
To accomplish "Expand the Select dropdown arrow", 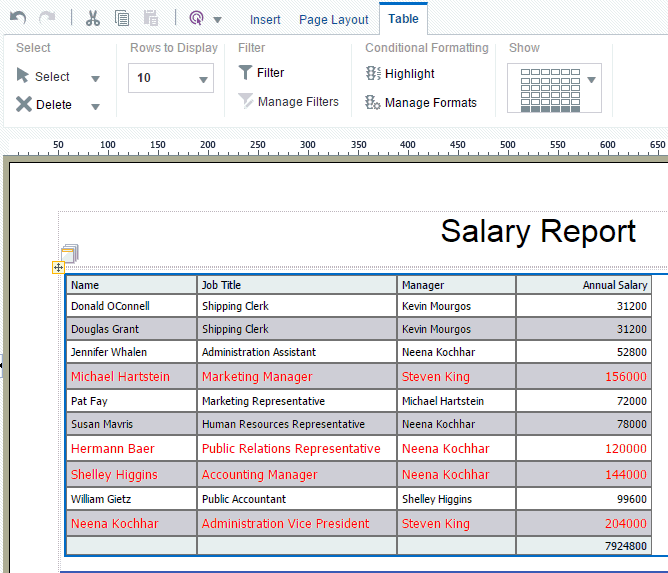I will click(96, 78).
